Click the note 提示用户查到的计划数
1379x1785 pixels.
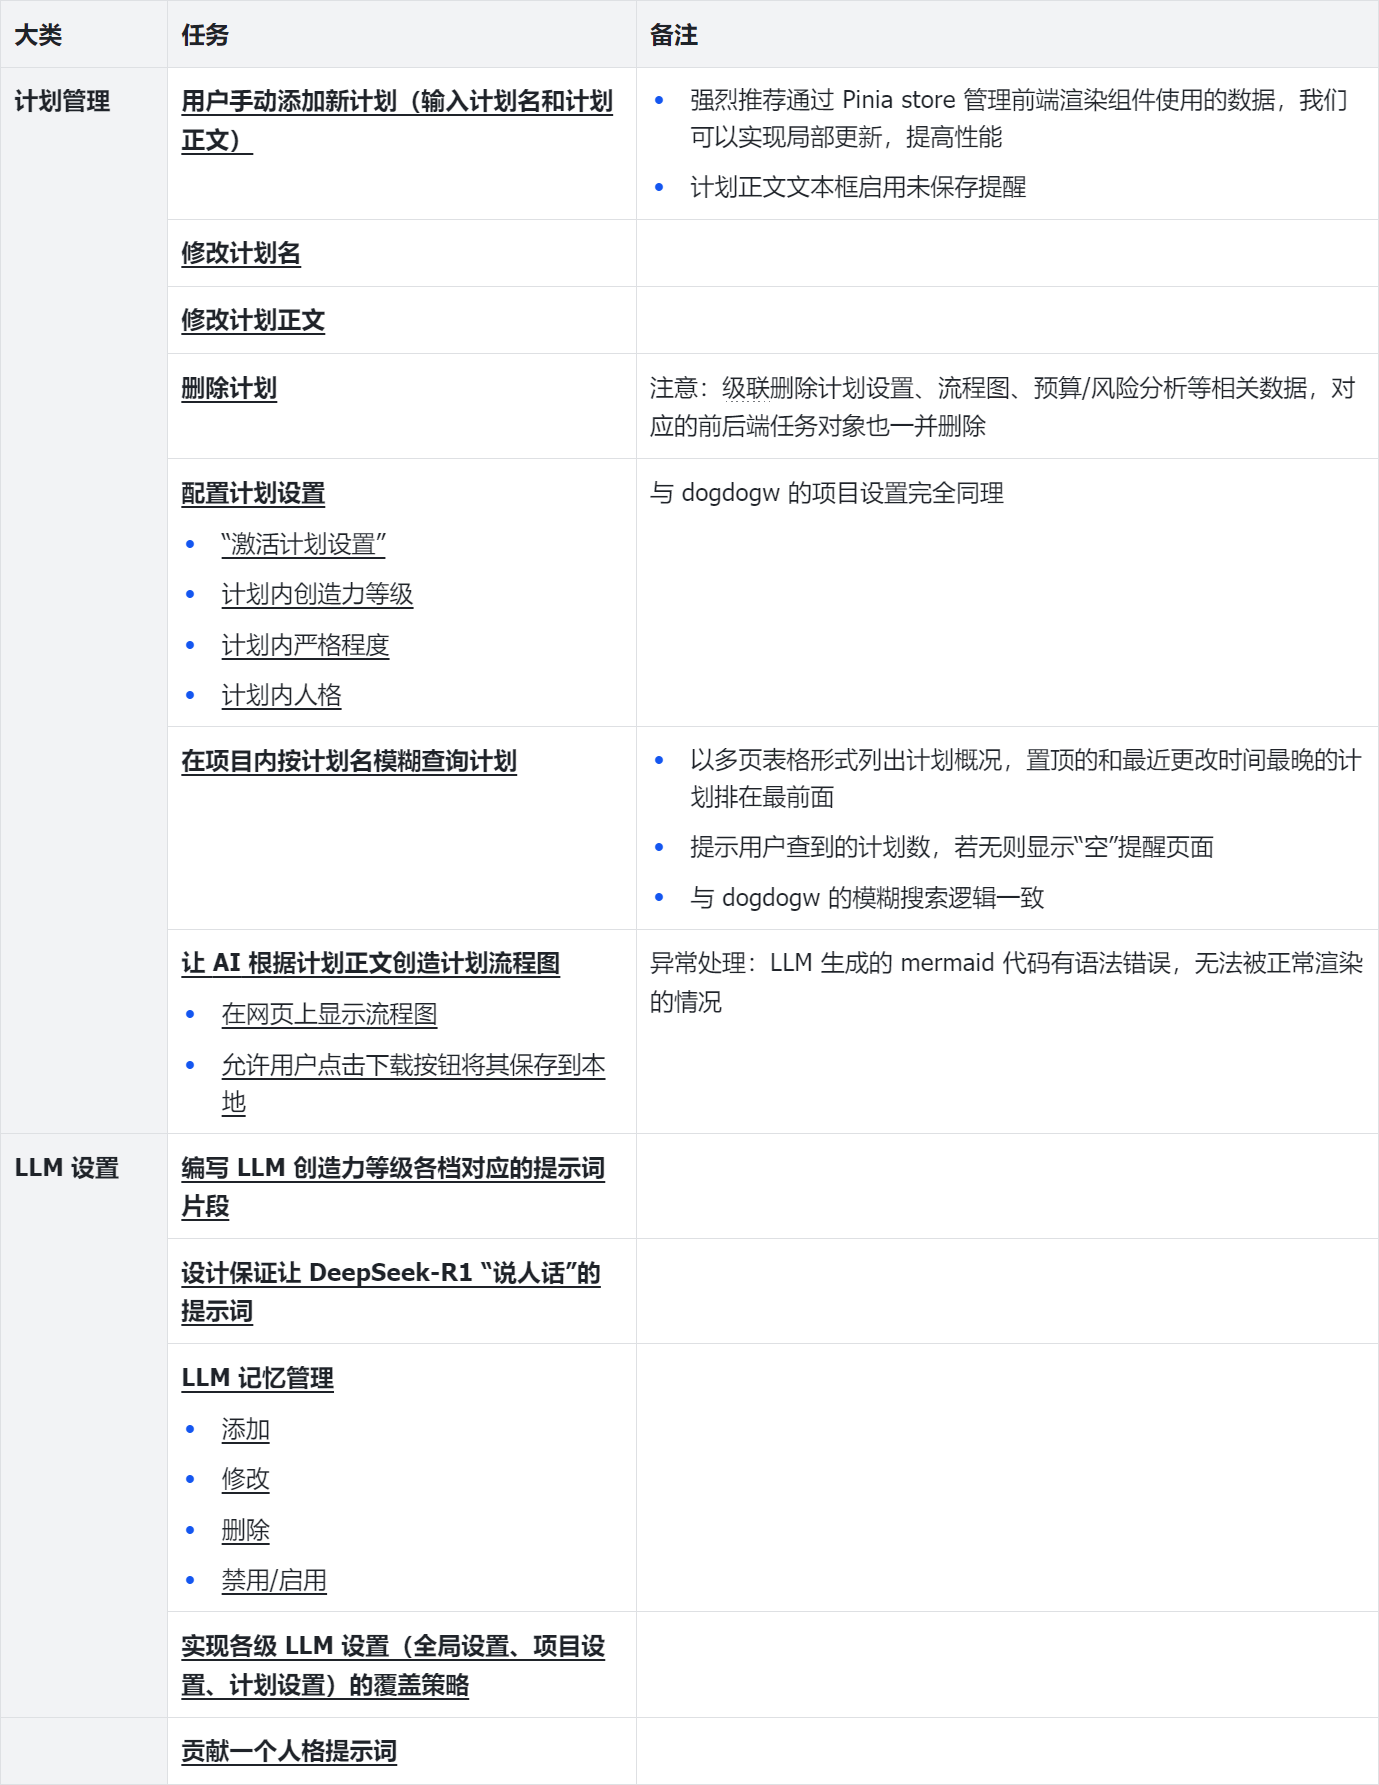(952, 848)
